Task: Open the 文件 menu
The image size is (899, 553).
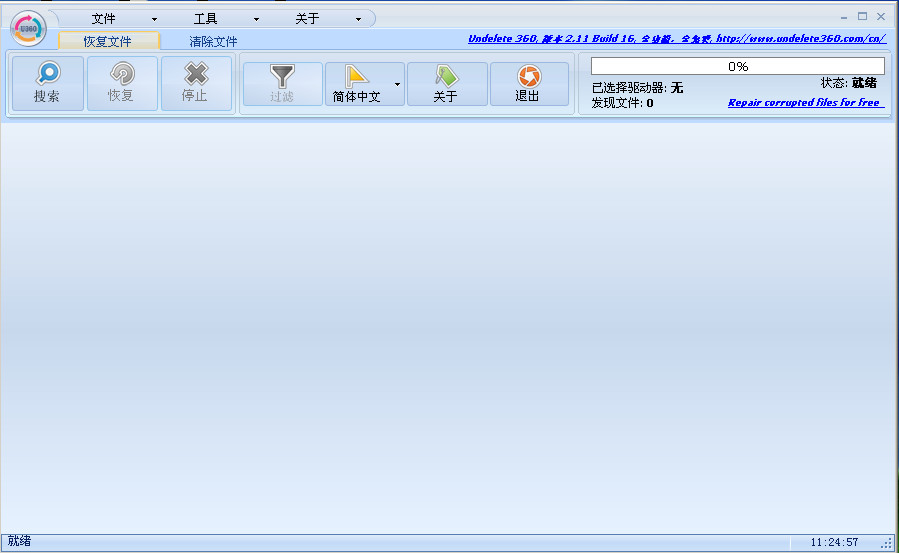Action: (103, 19)
